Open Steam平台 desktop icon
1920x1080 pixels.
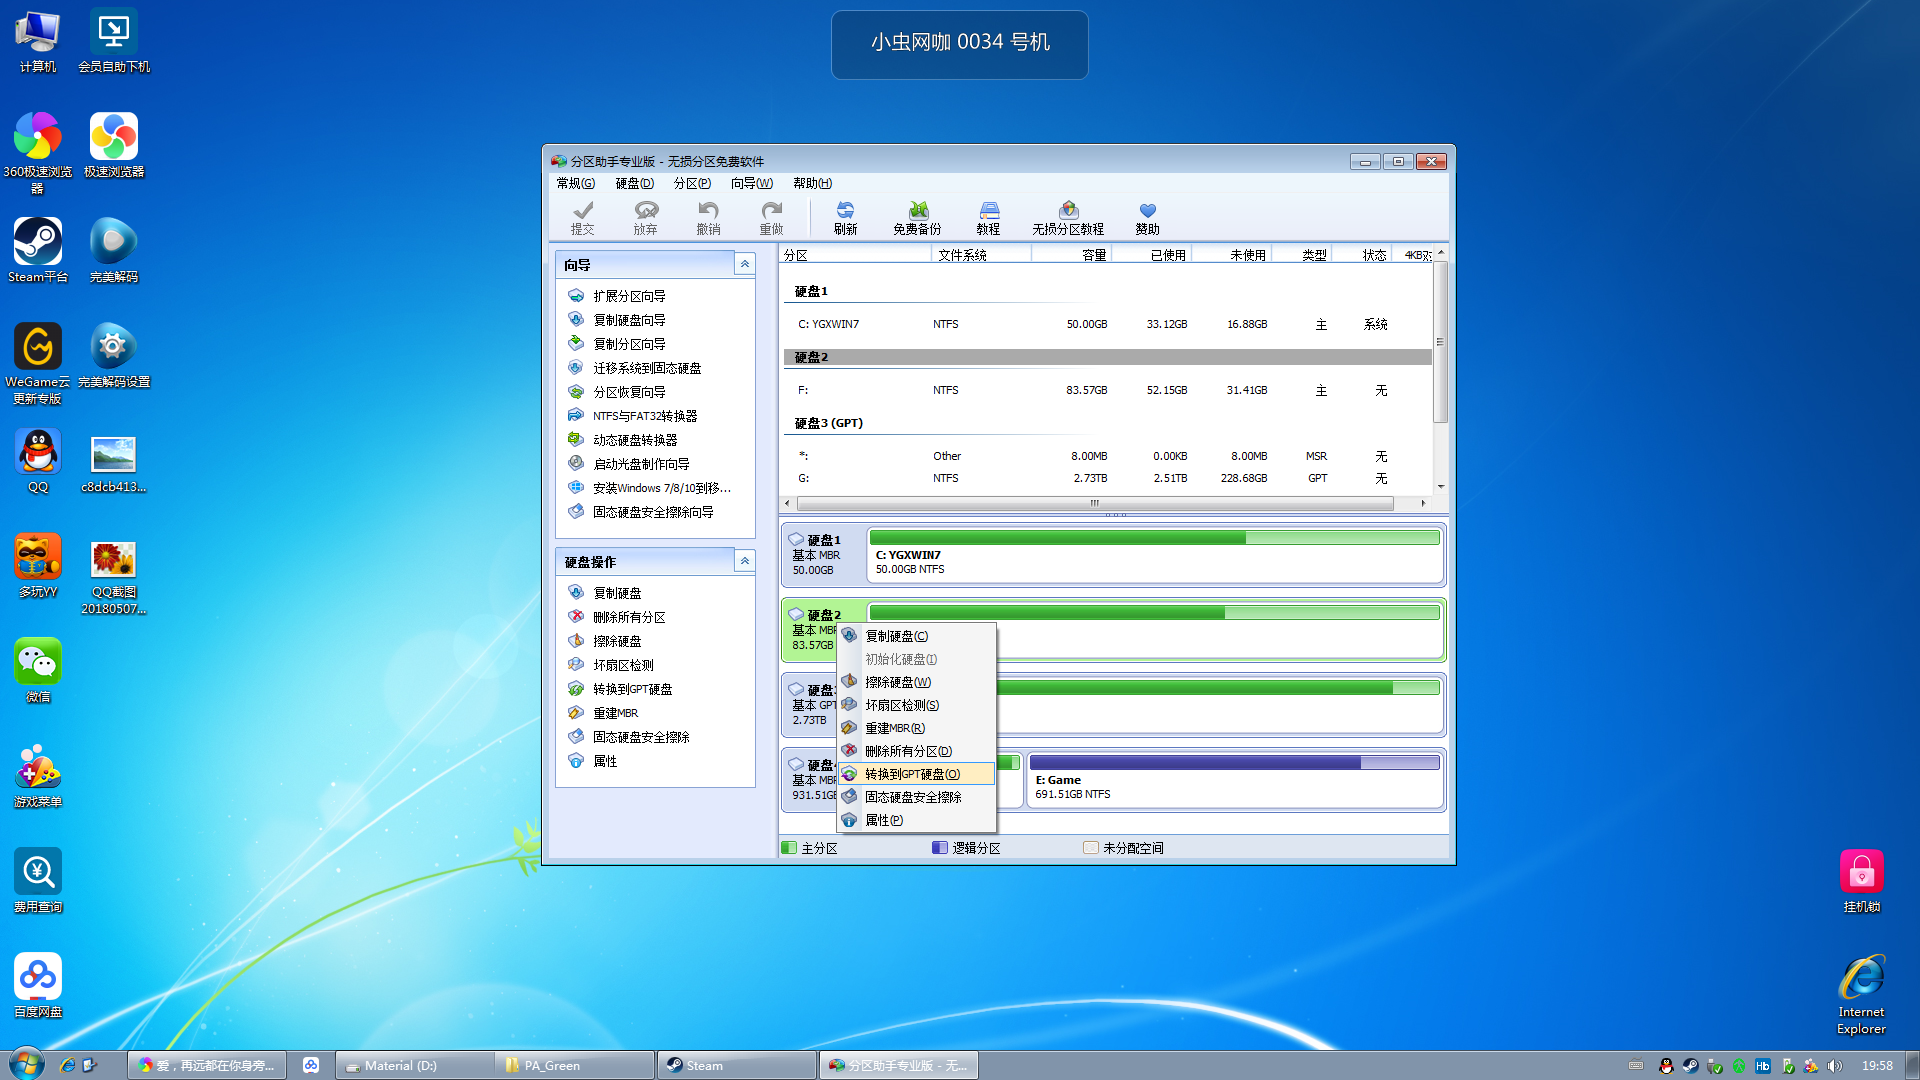[38, 250]
